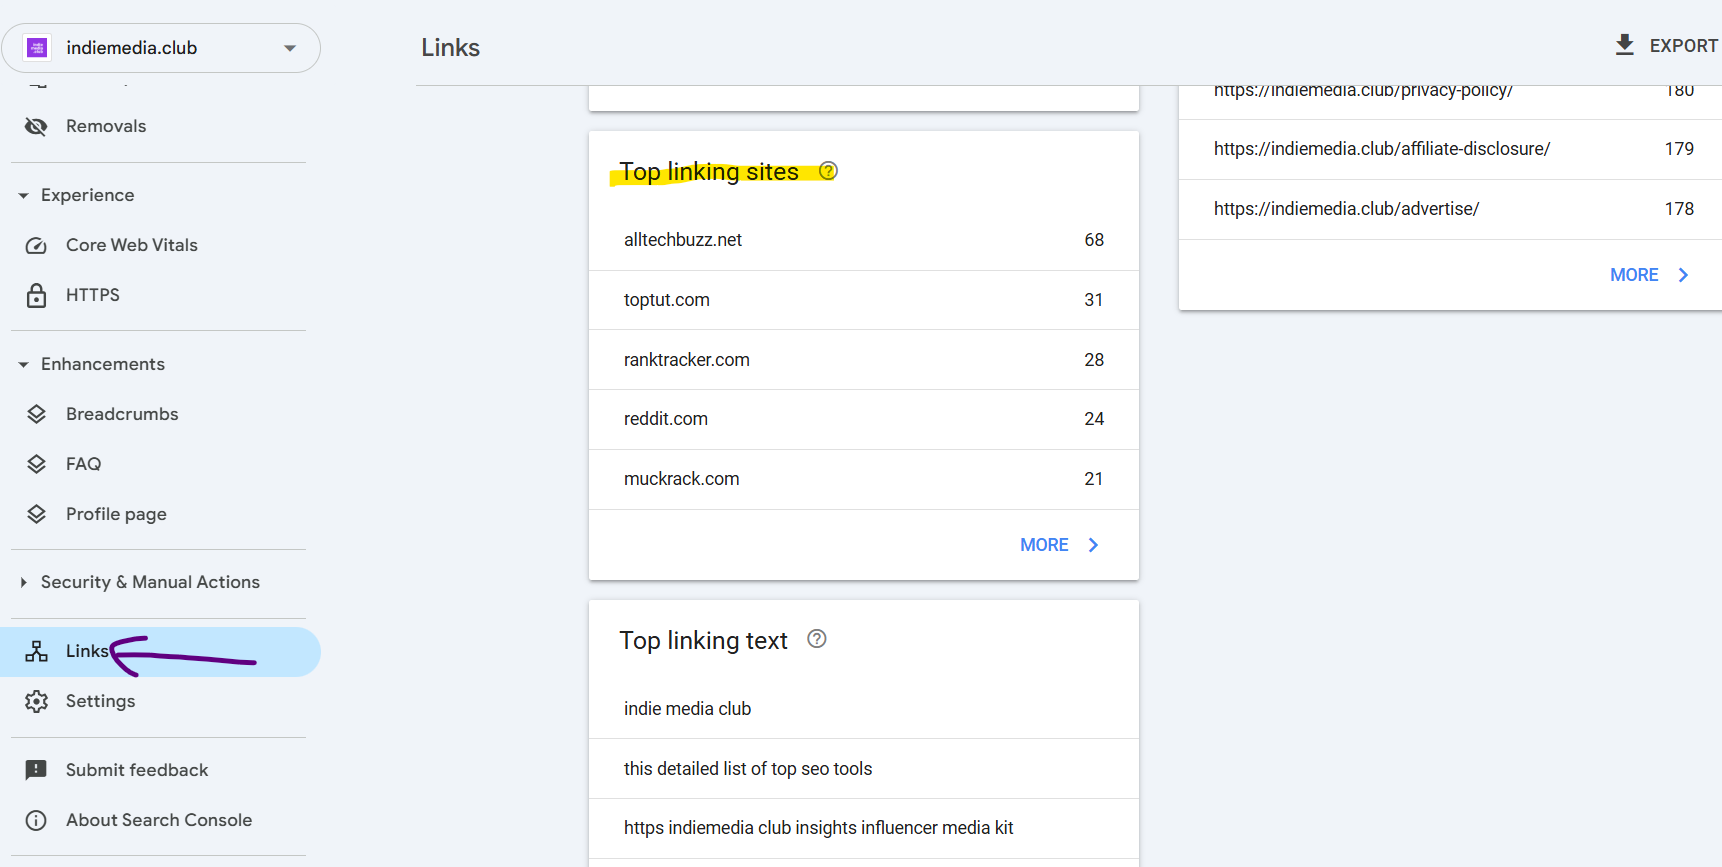This screenshot has width=1722, height=867.
Task: Open the ranktracker.com linking site row
Action: click(864, 360)
